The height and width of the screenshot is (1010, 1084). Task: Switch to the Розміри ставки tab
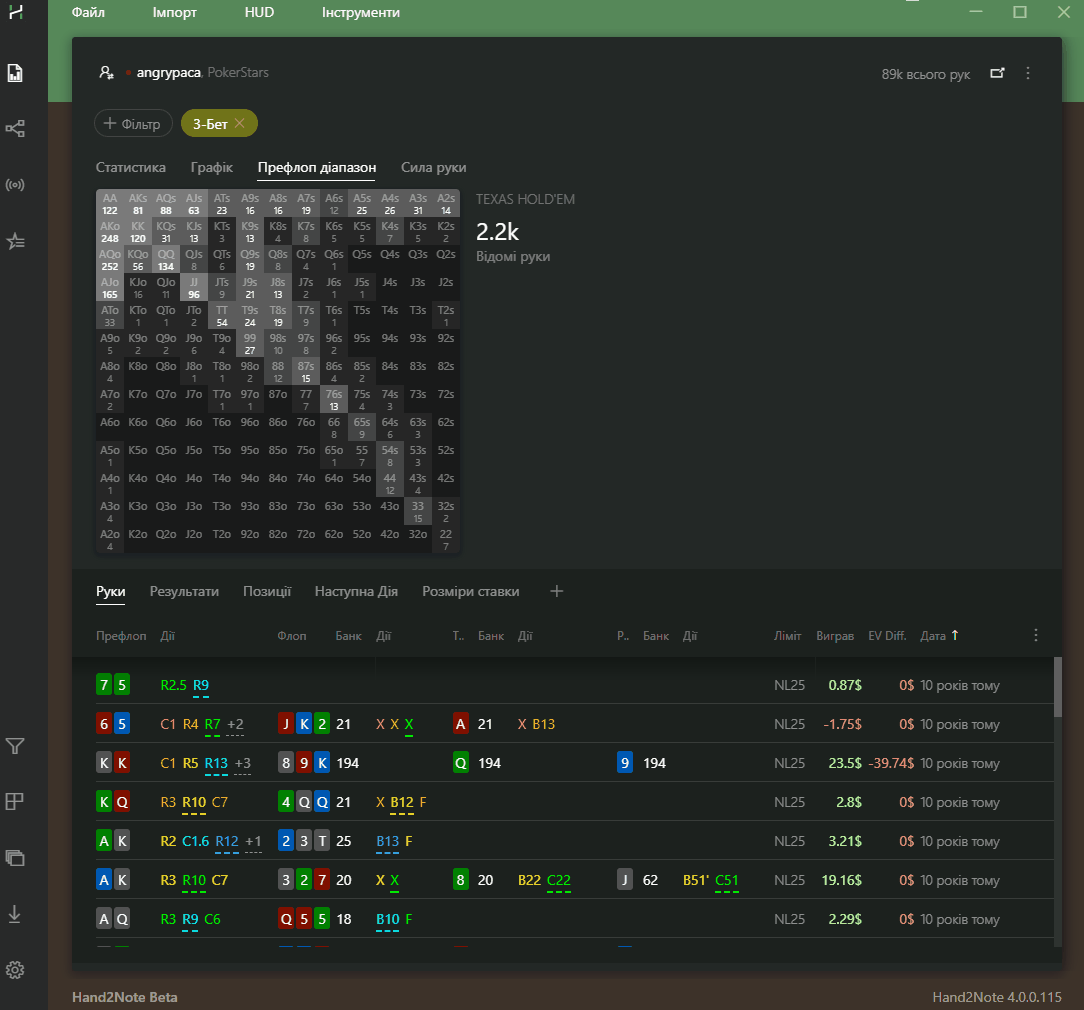(471, 591)
